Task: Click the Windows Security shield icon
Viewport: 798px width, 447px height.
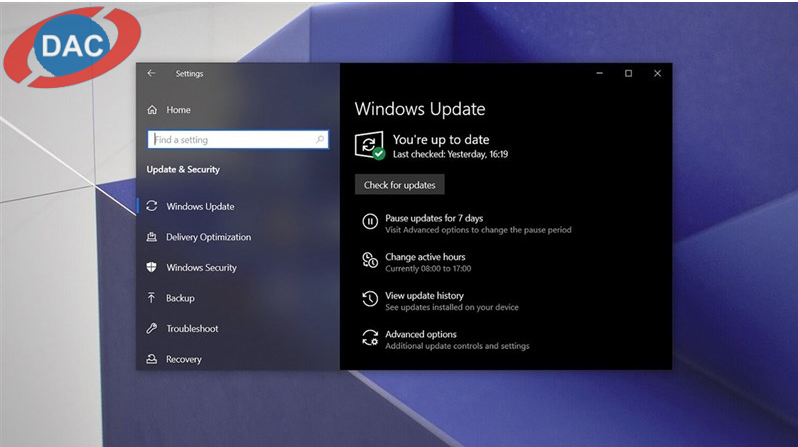Action: click(x=152, y=267)
